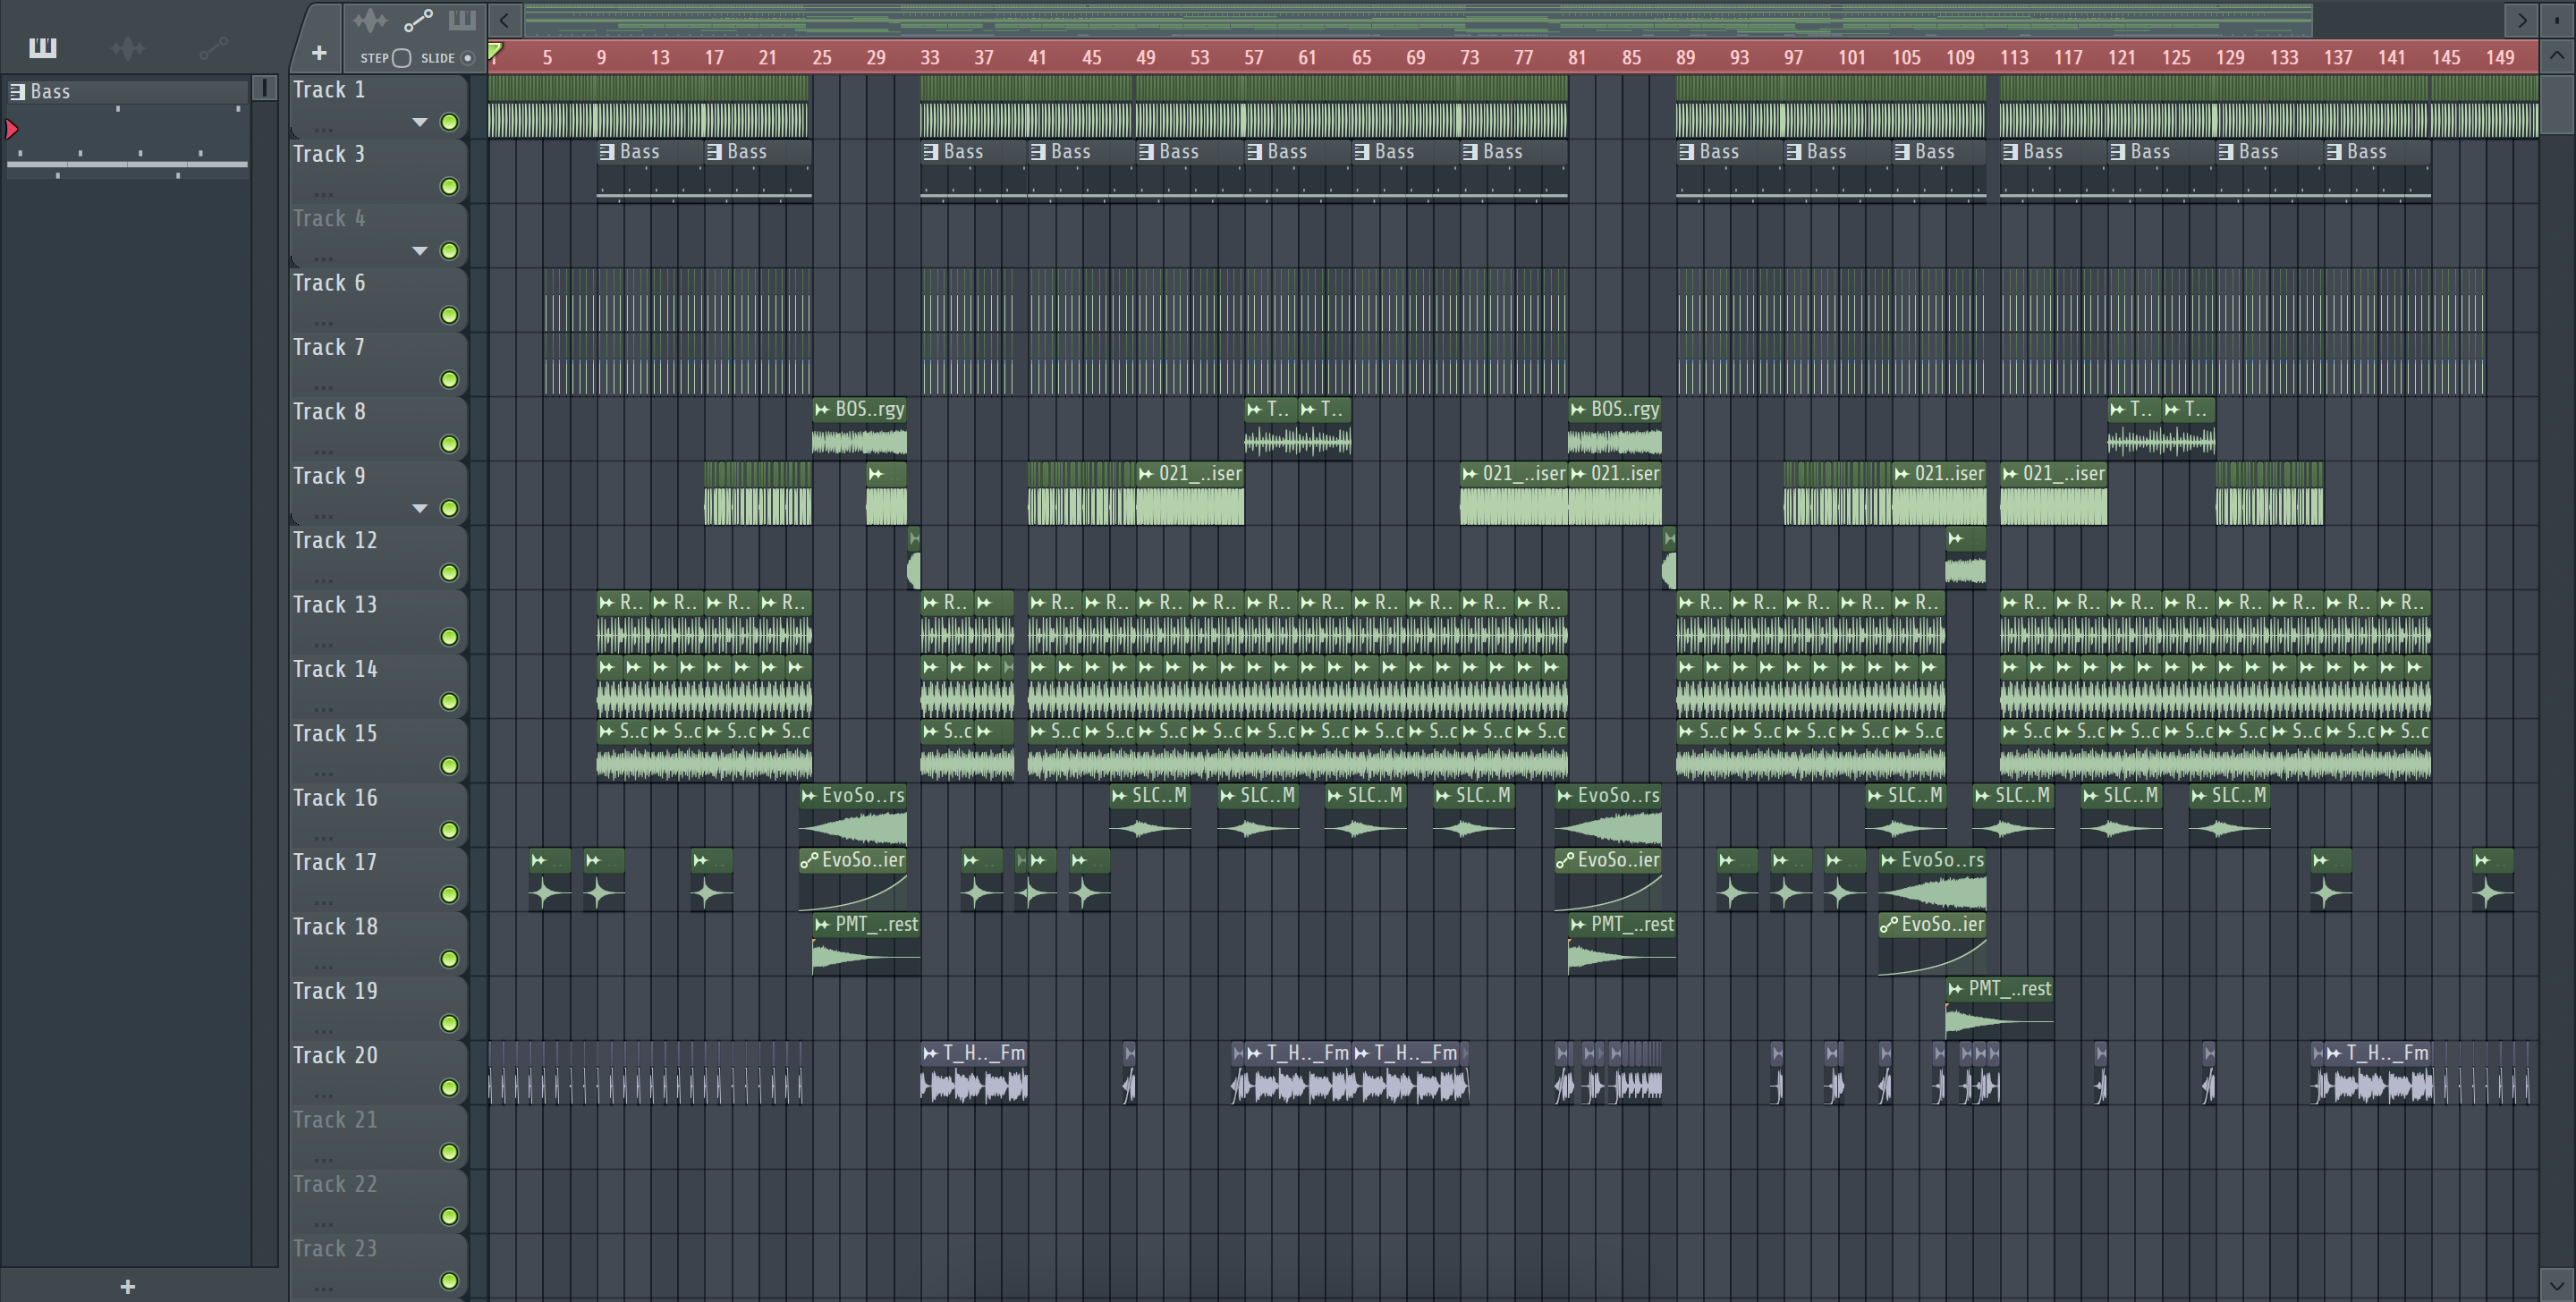Select the first small impact clip on Track 17
Screen dimensions: 2576x1302
[x=549, y=880]
